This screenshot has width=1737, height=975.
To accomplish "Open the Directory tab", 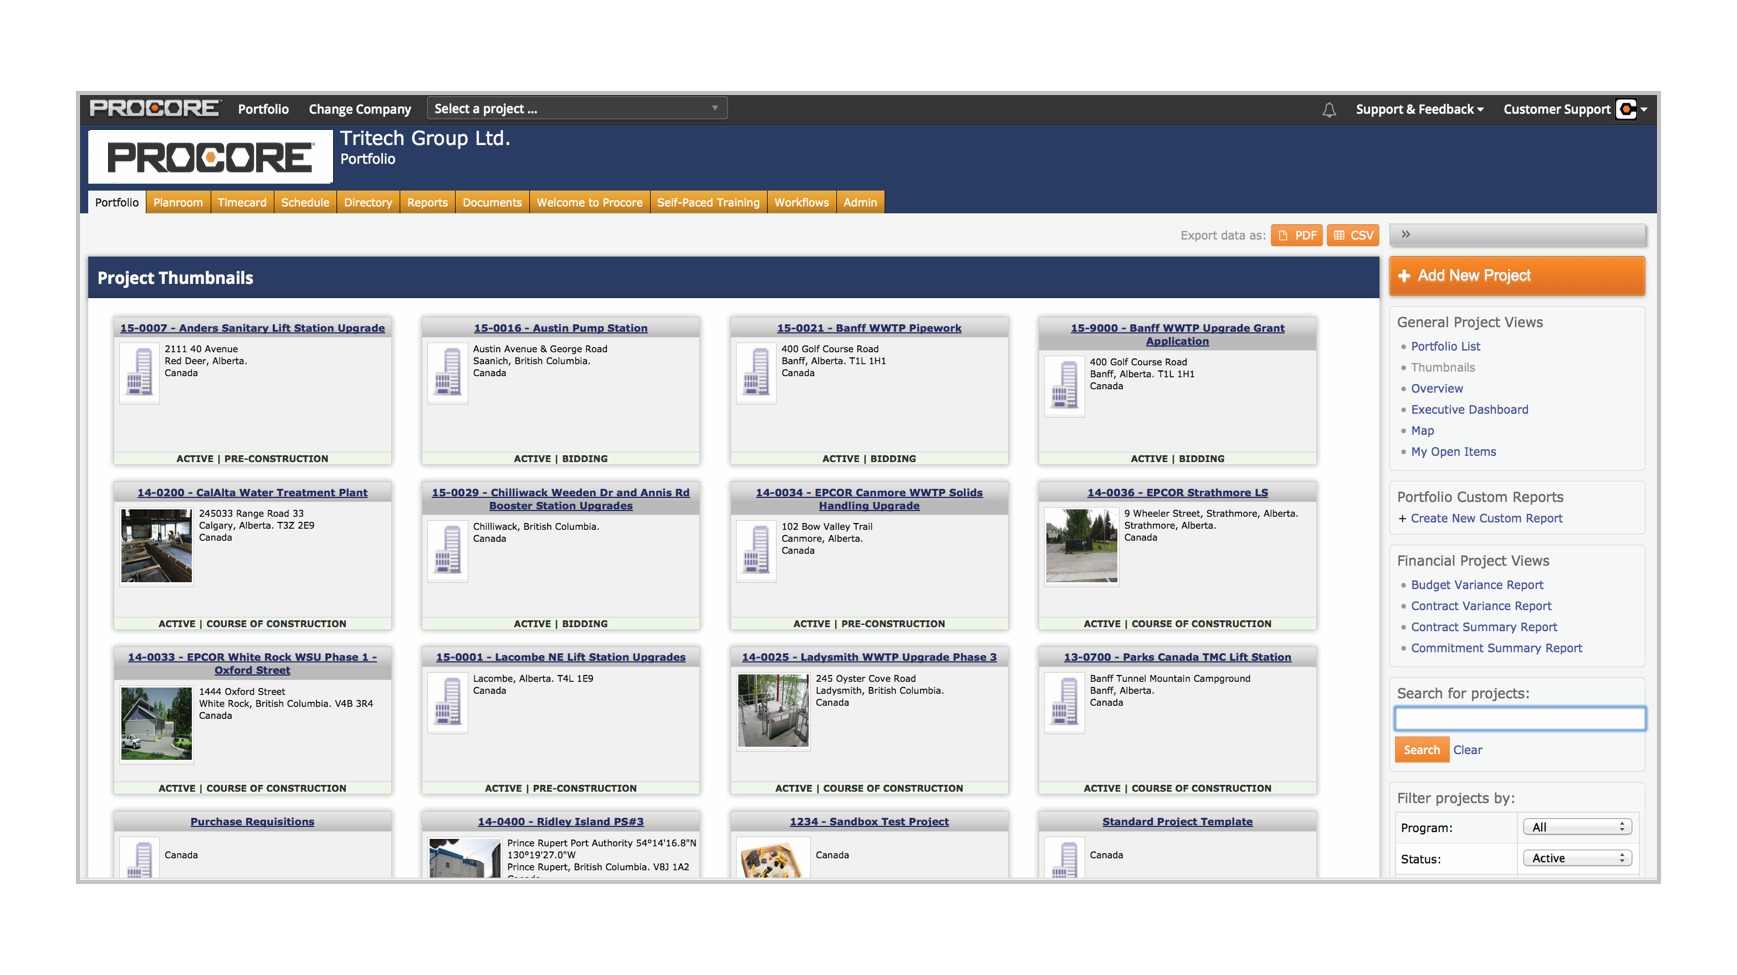I will [368, 202].
